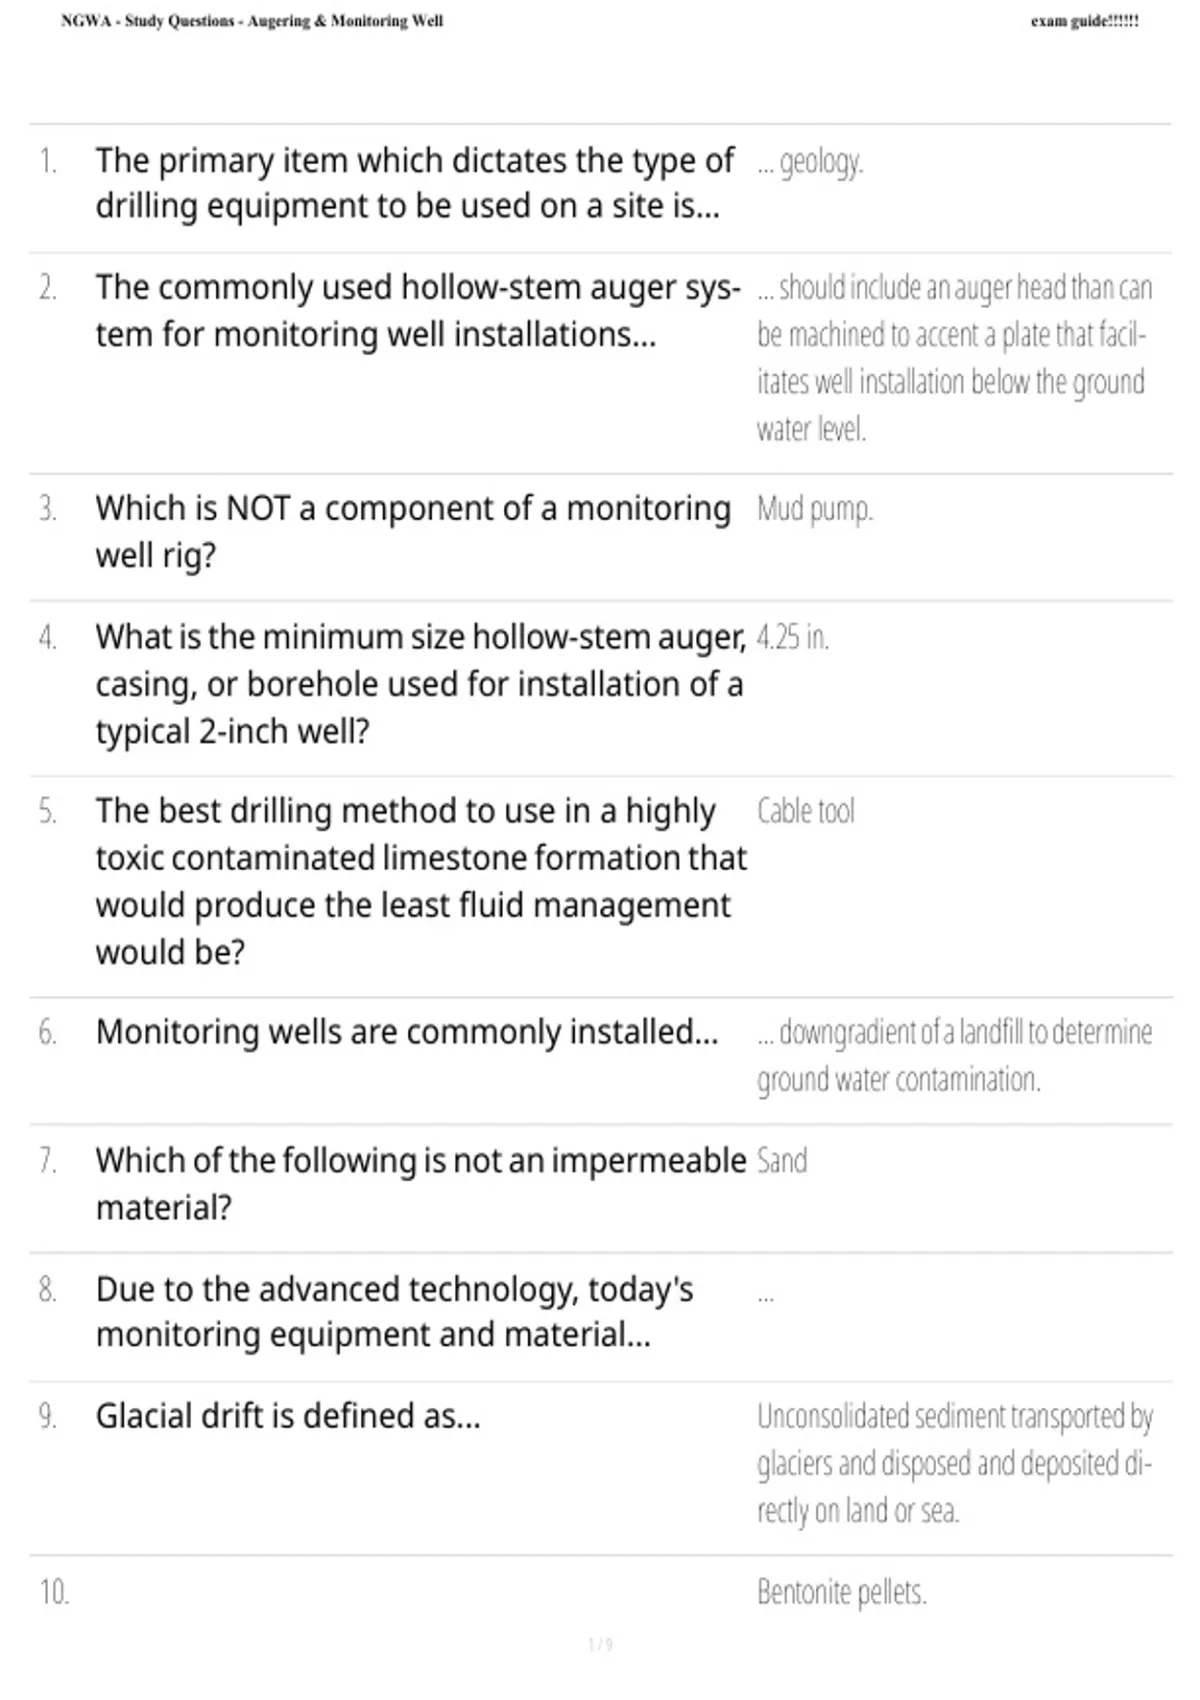This screenshot has width=1200, height=1700.
Task: Click the answer starting 'should include an auger head'
Action: tap(955, 358)
